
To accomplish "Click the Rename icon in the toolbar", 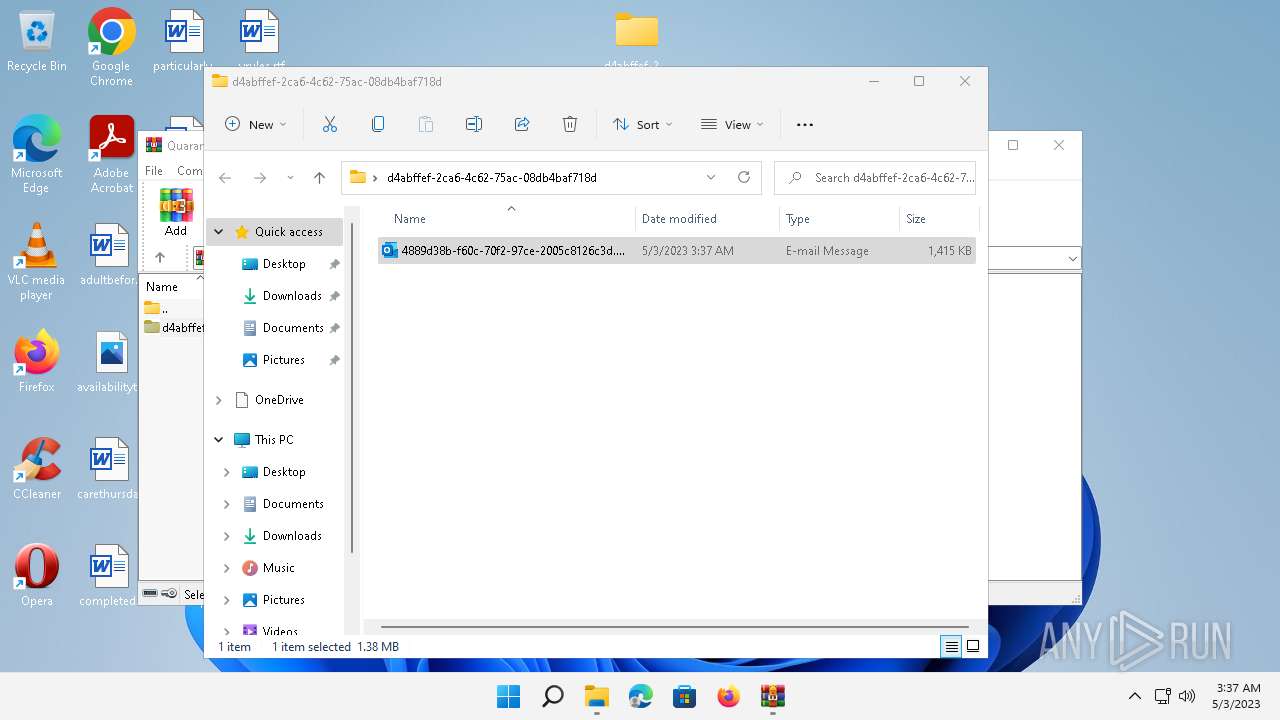I will tap(474, 124).
